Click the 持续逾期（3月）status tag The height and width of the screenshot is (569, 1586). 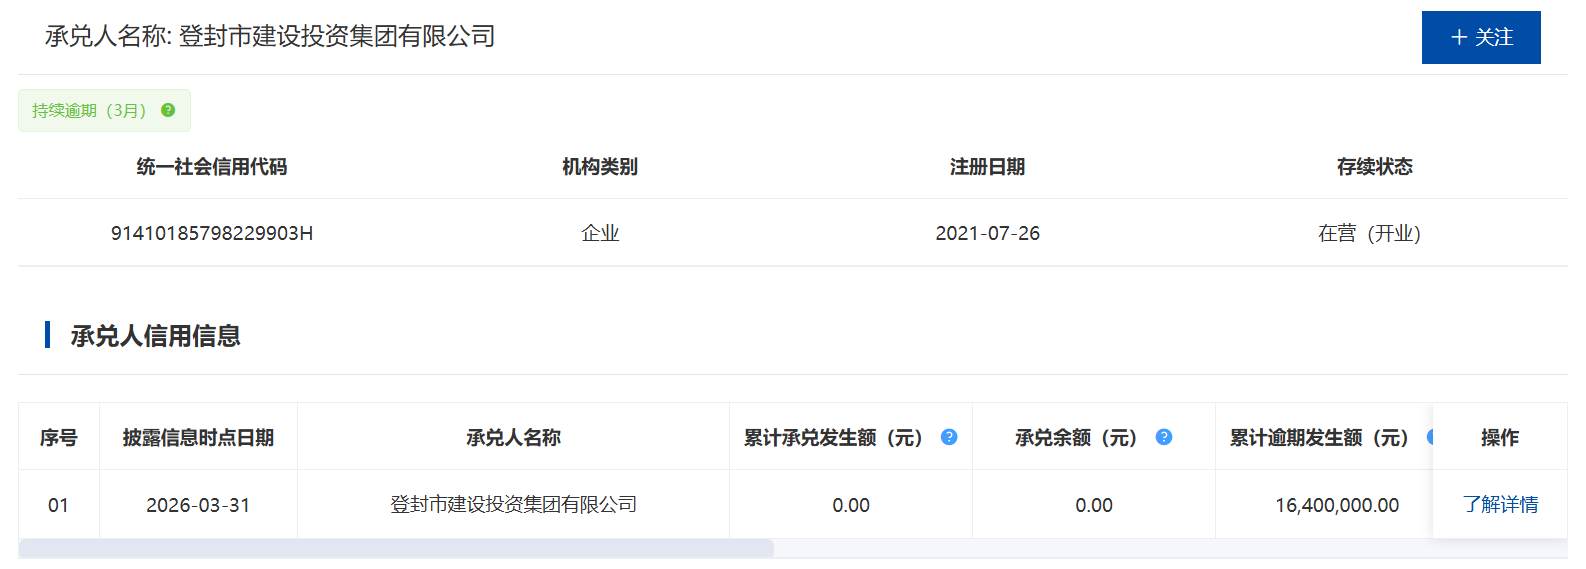89,111
